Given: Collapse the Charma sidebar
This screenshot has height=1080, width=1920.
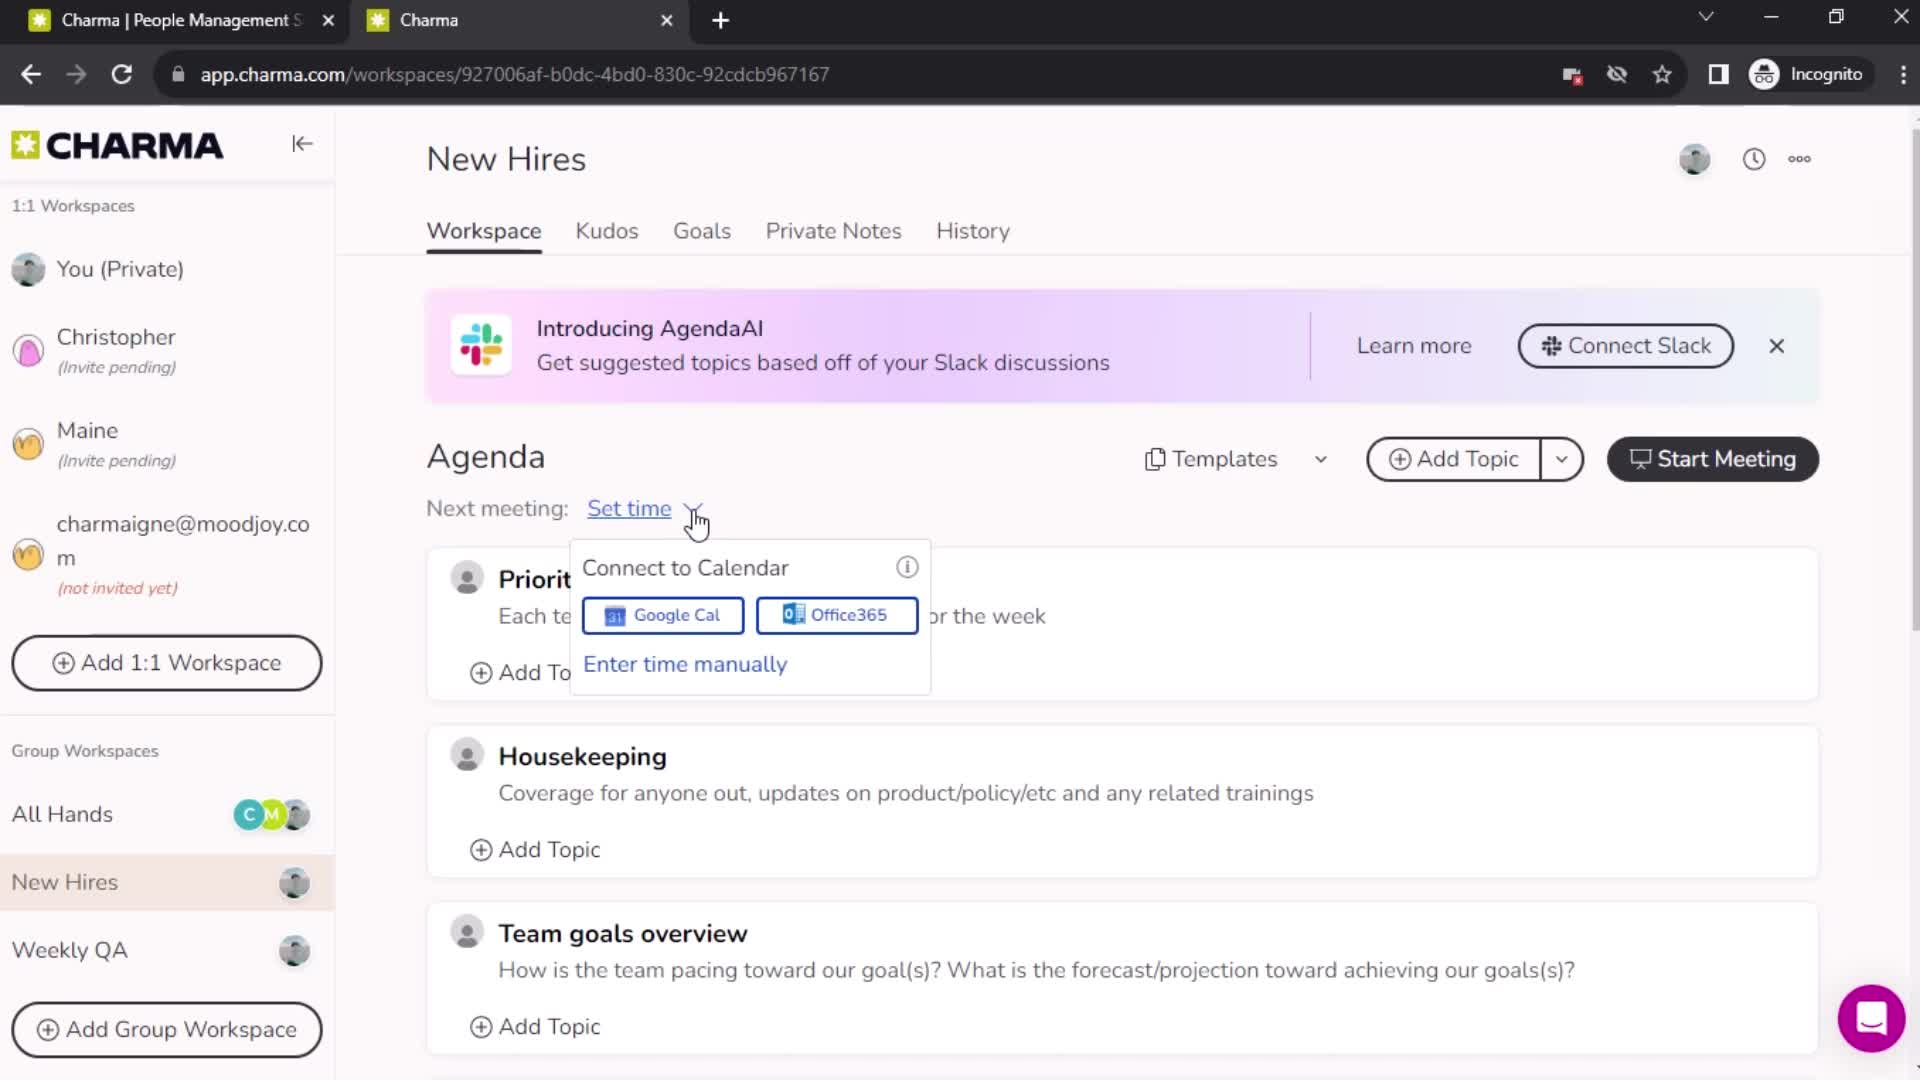Looking at the screenshot, I should click(x=302, y=144).
